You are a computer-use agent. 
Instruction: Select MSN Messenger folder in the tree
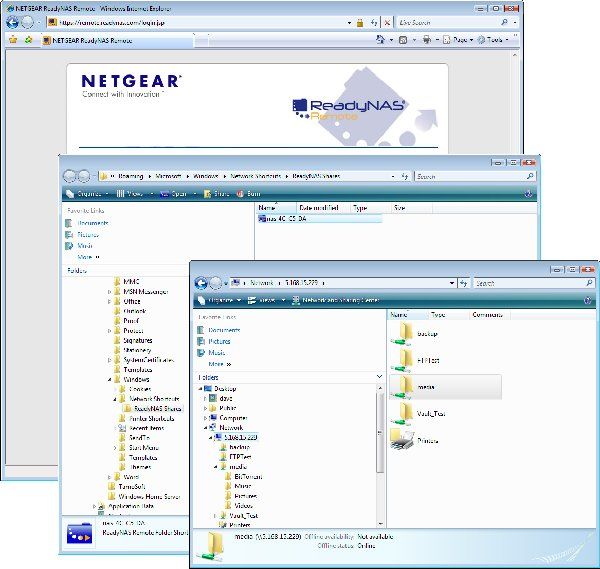tap(145, 292)
